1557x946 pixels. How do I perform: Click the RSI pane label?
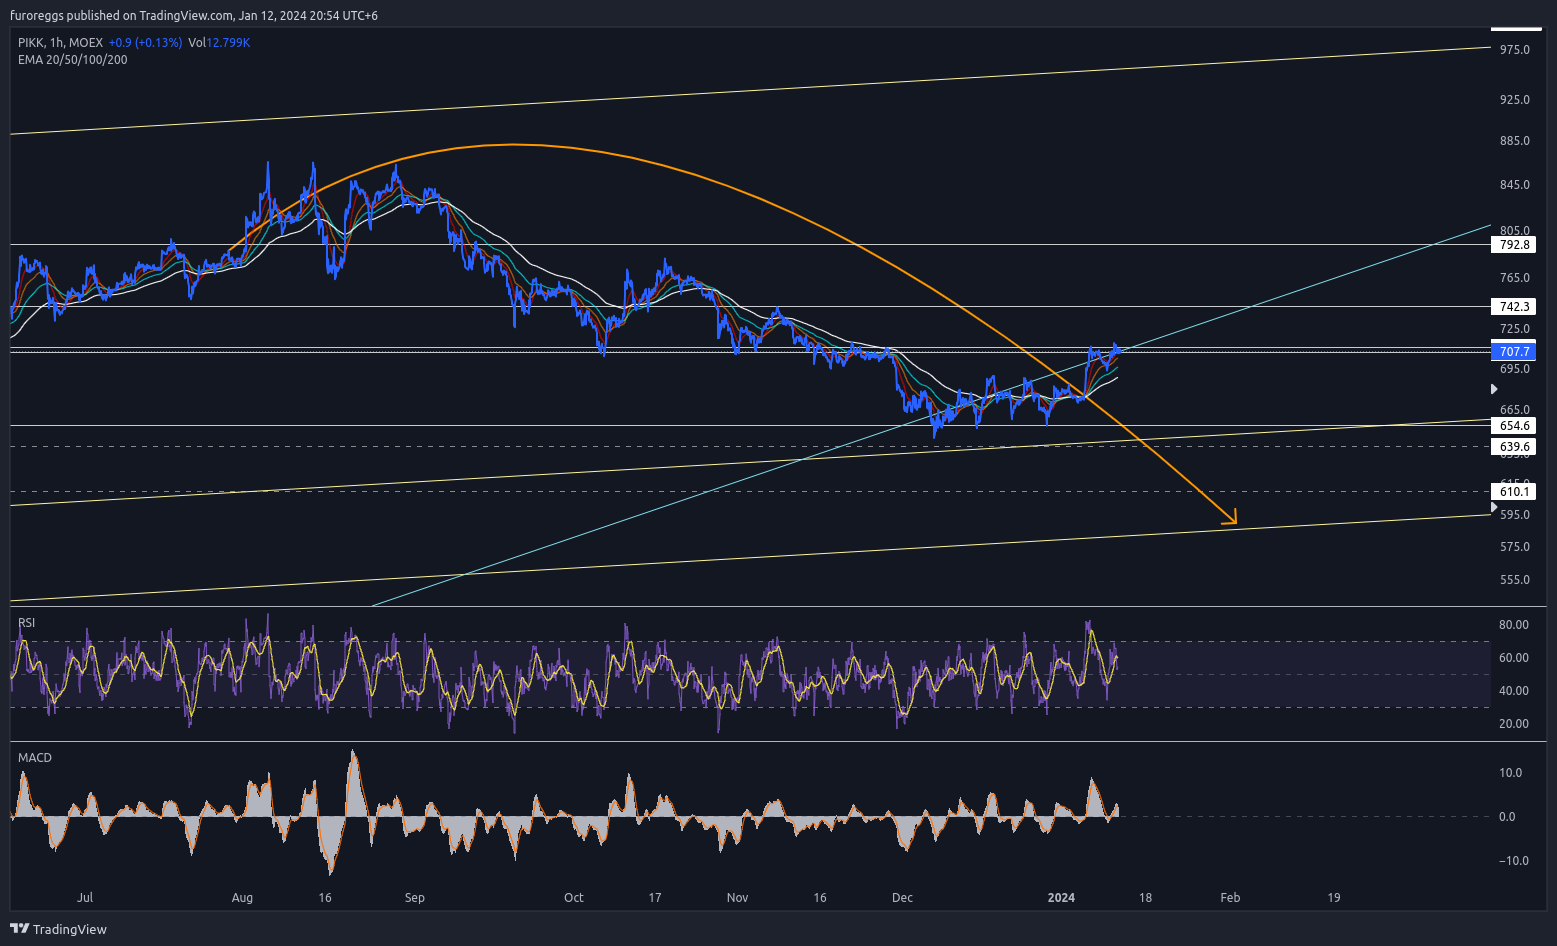click(26, 623)
